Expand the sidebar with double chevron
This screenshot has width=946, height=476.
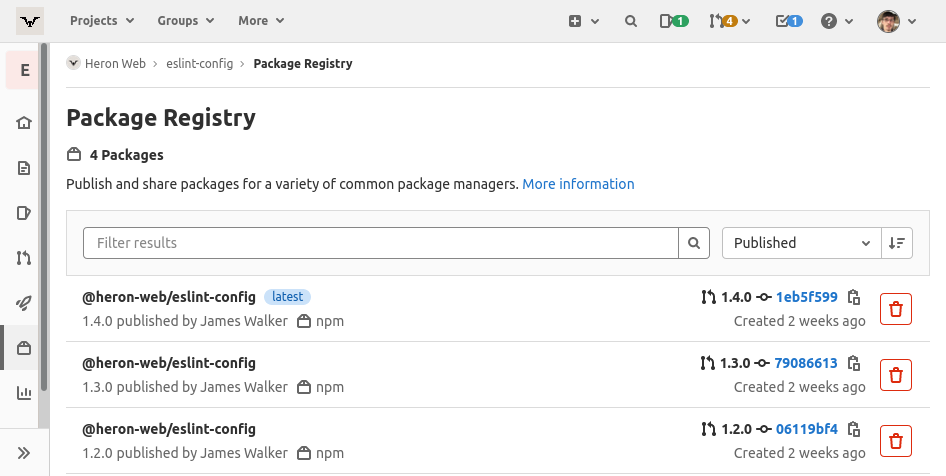tap(24, 453)
